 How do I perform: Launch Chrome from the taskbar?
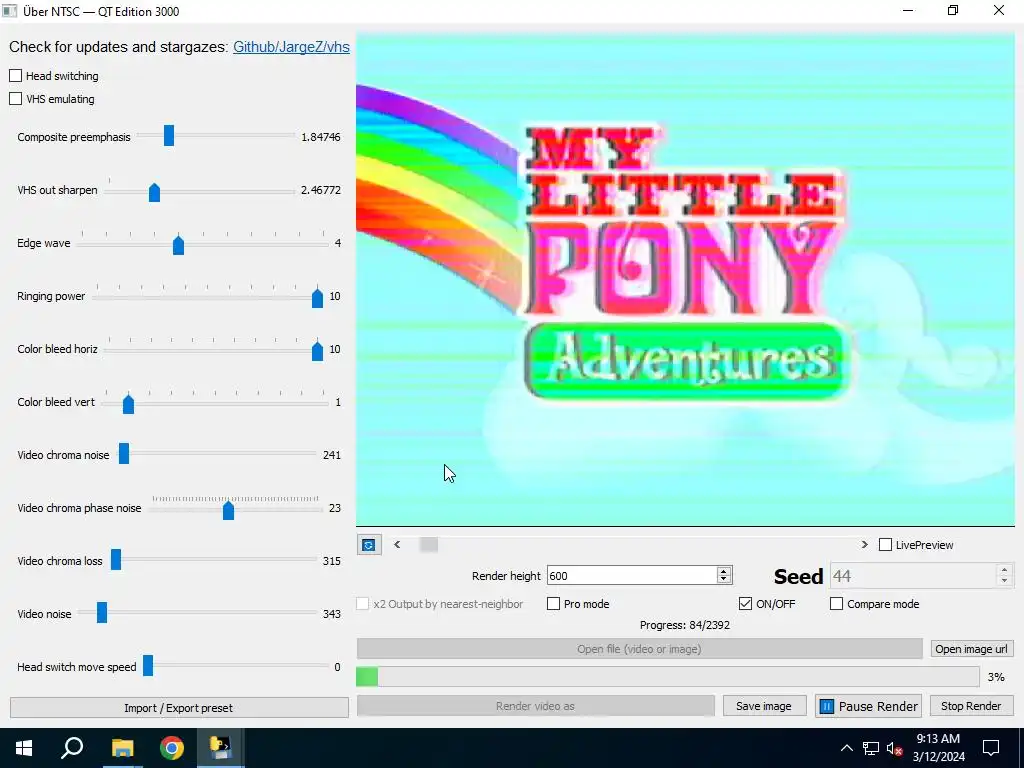coord(172,748)
